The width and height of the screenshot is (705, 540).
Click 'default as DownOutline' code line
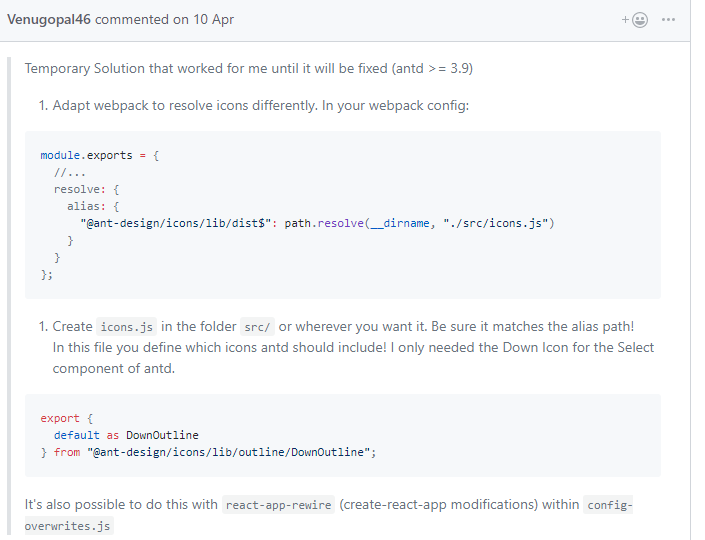coord(126,435)
